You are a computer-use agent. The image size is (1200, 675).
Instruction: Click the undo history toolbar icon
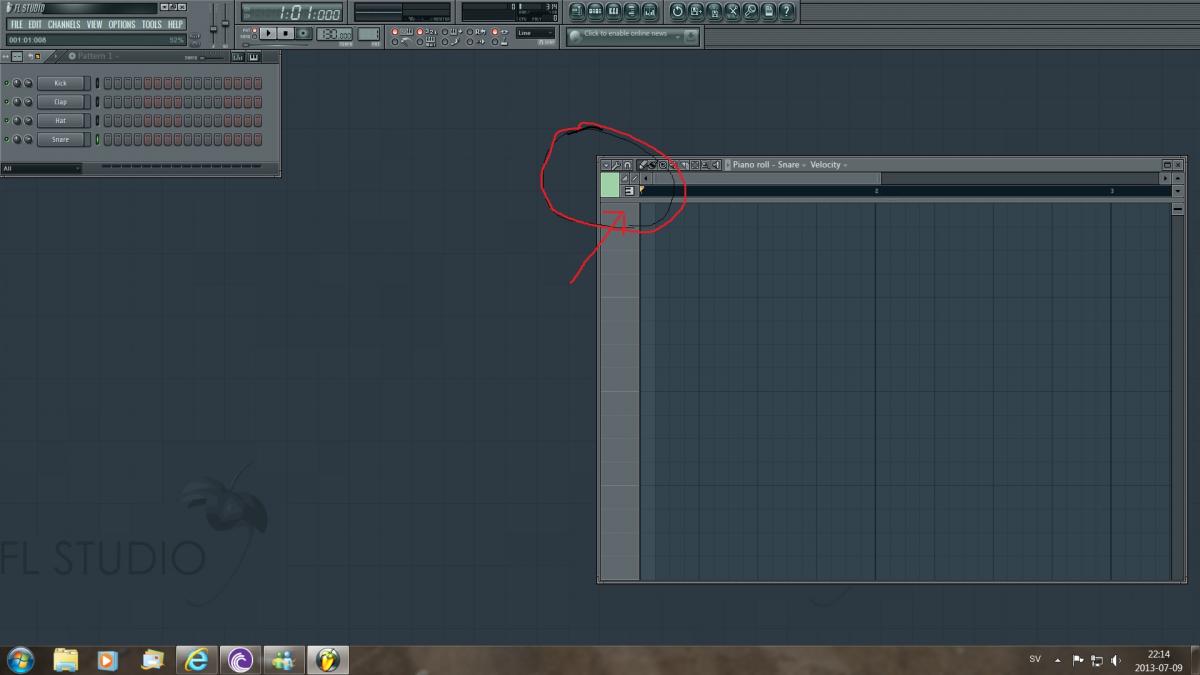(678, 11)
